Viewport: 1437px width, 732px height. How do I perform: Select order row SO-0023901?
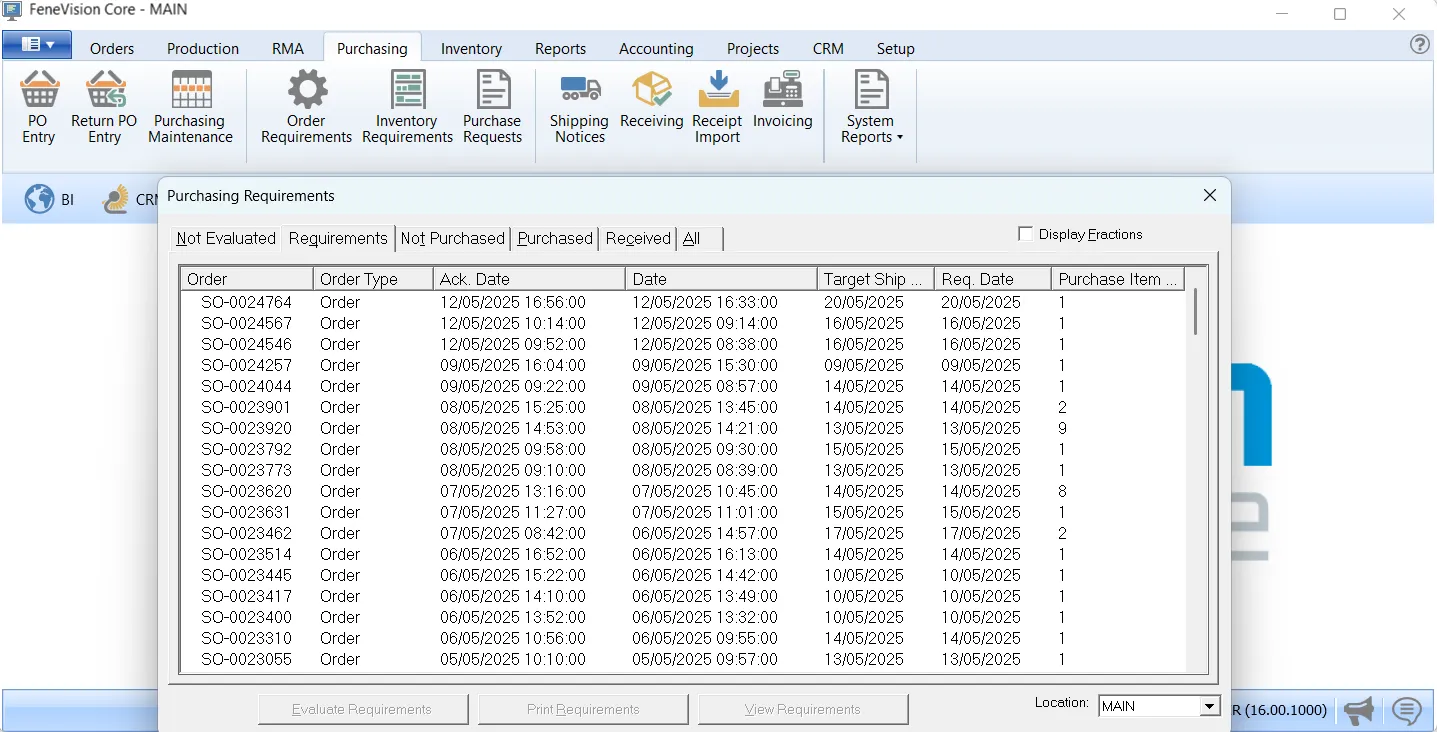(x=683, y=407)
